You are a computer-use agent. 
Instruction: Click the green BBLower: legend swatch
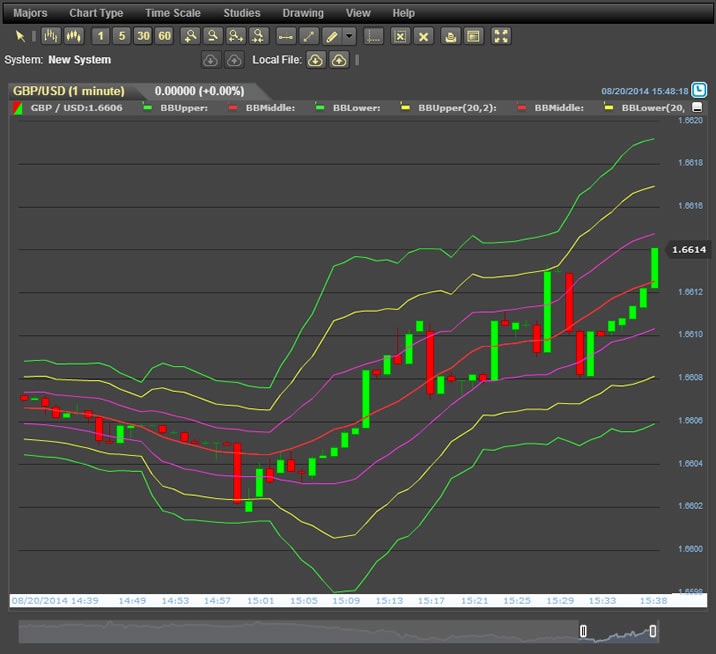(x=320, y=108)
